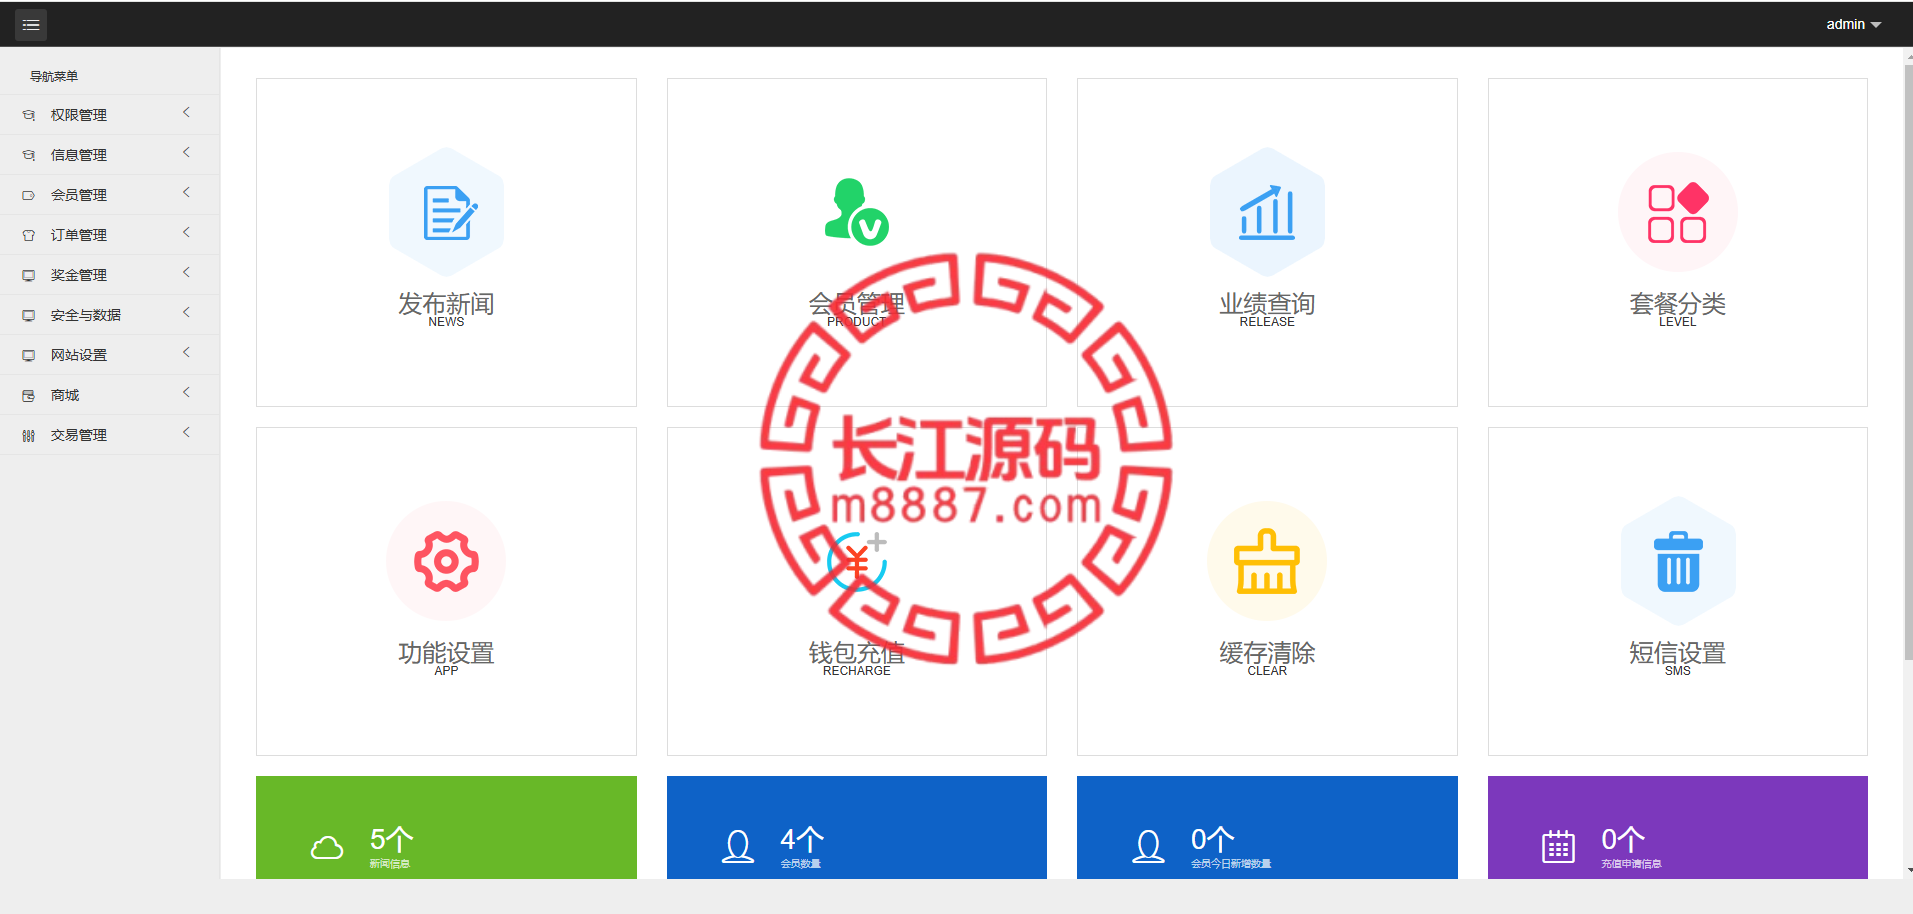
Task: Click the 导航菜单 sidebar heading
Action: coord(54,76)
